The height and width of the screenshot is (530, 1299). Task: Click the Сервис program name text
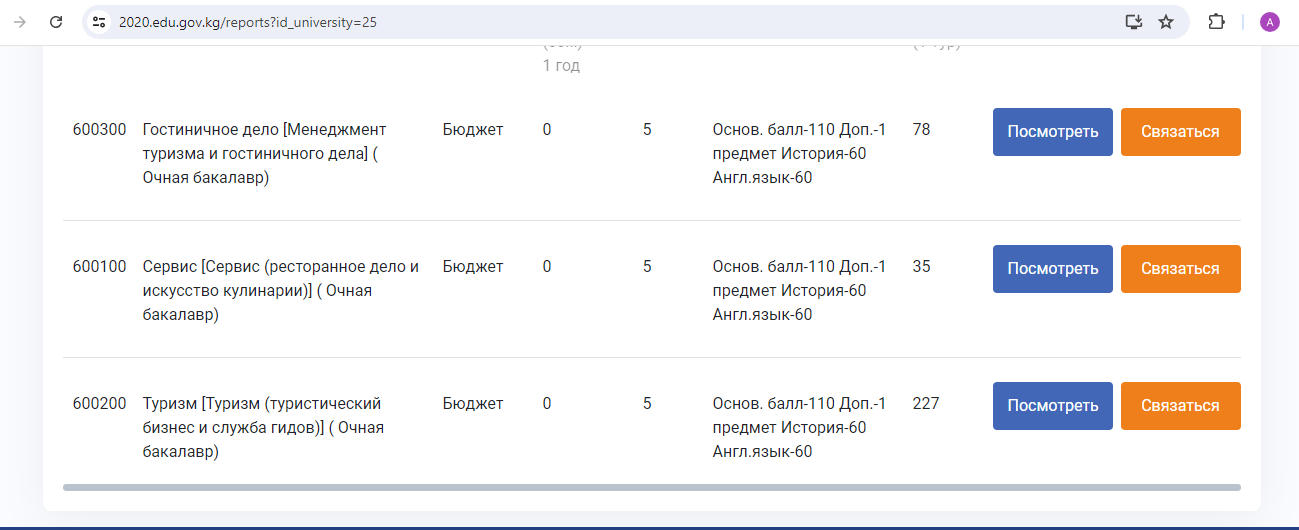281,291
